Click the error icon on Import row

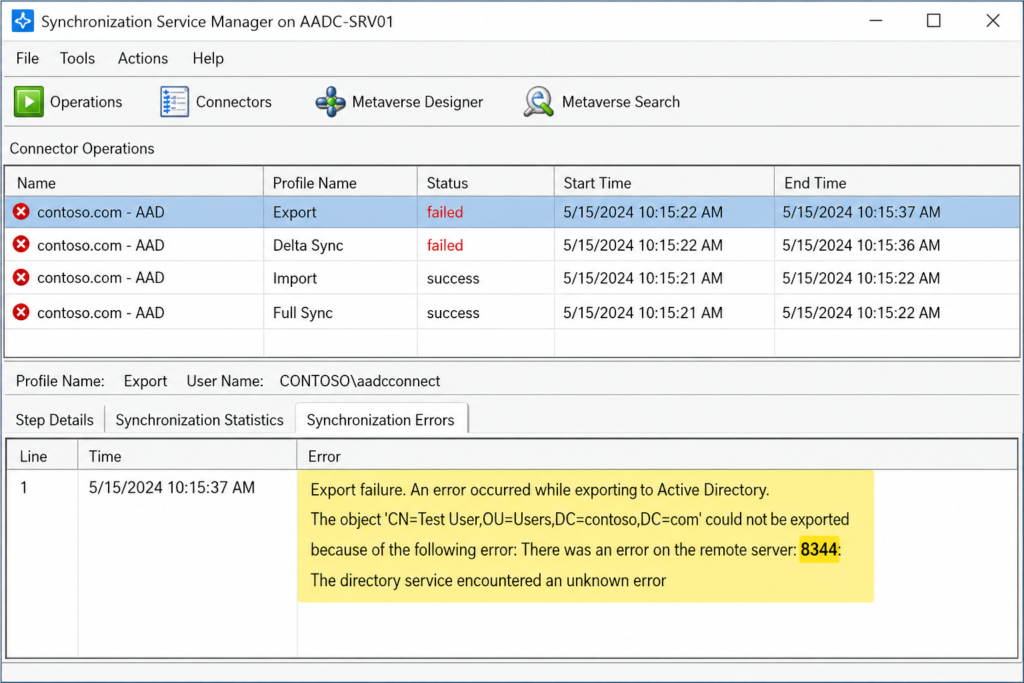click(22, 278)
